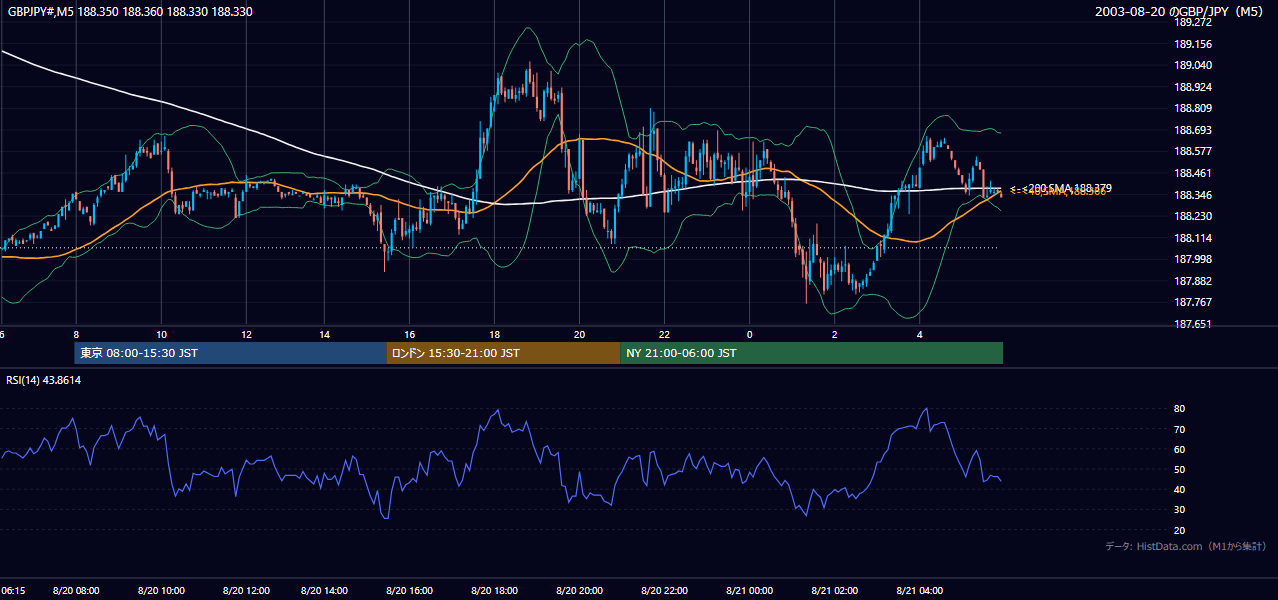Click the RSI axis value 40
This screenshot has height=600, width=1278.
(x=1180, y=489)
